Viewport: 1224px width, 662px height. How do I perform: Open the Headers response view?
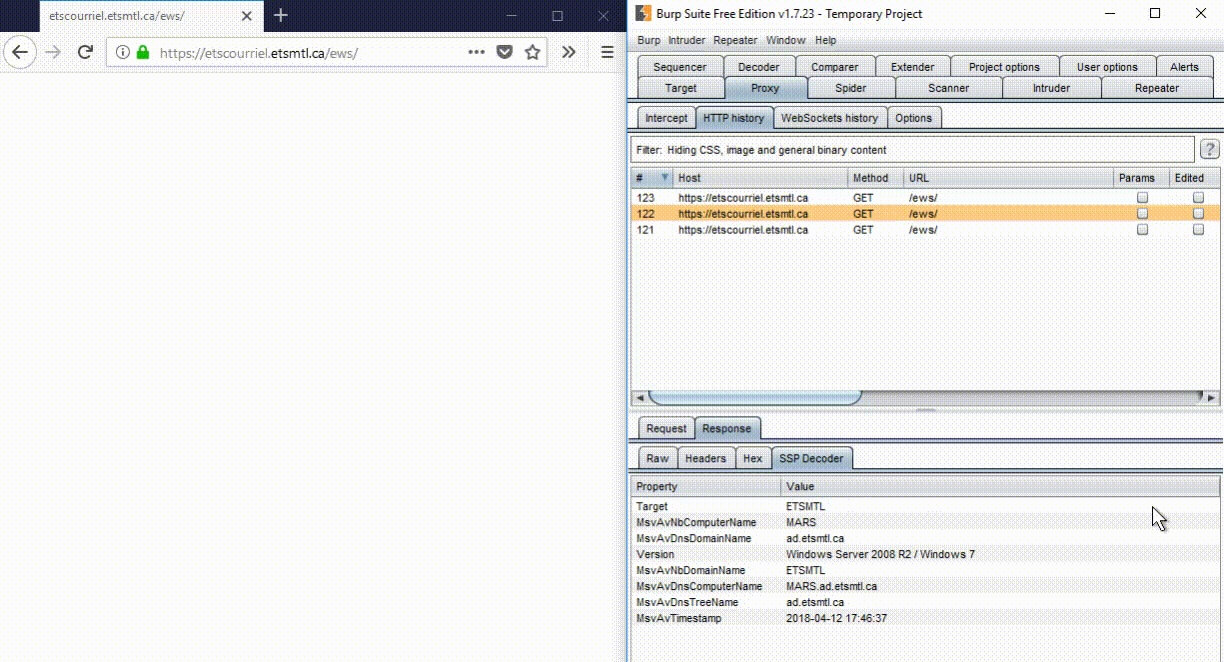[706, 458]
